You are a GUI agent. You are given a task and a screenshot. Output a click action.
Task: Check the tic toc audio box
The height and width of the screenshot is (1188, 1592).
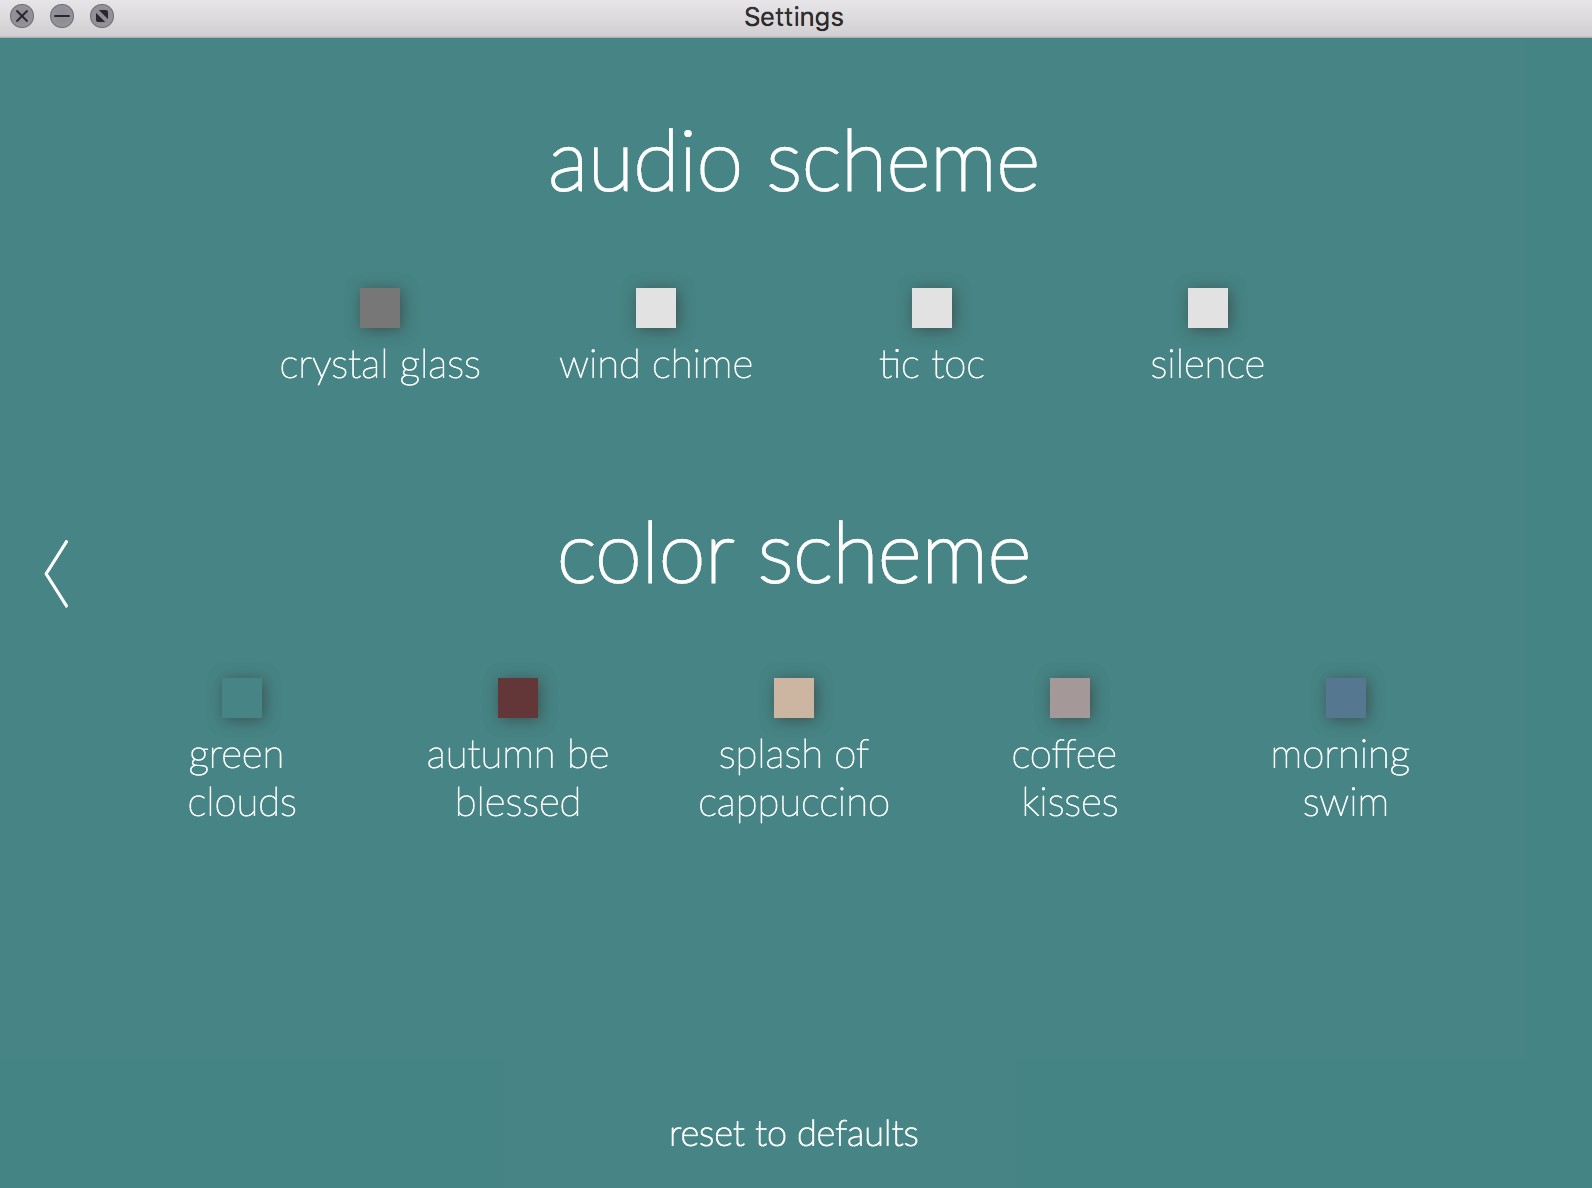point(932,308)
